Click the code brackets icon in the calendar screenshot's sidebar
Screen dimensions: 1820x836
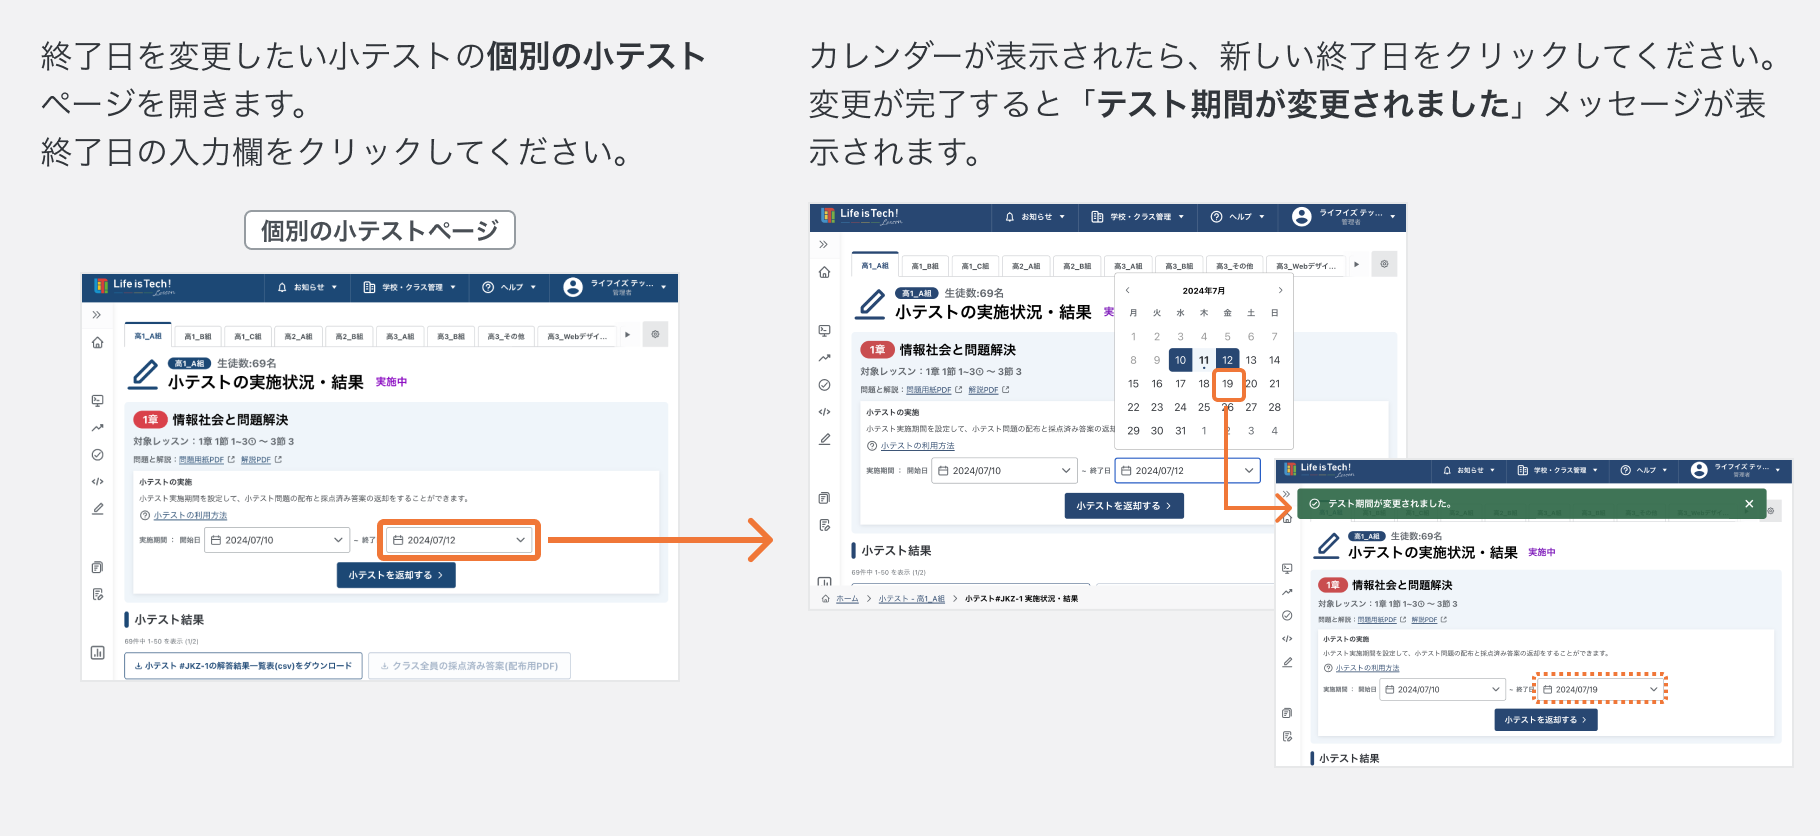(824, 412)
